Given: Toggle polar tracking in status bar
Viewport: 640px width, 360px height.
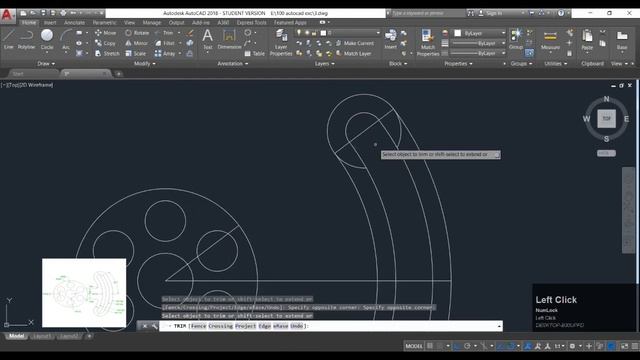Looking at the screenshot, I should pyautogui.click(x=467, y=346).
